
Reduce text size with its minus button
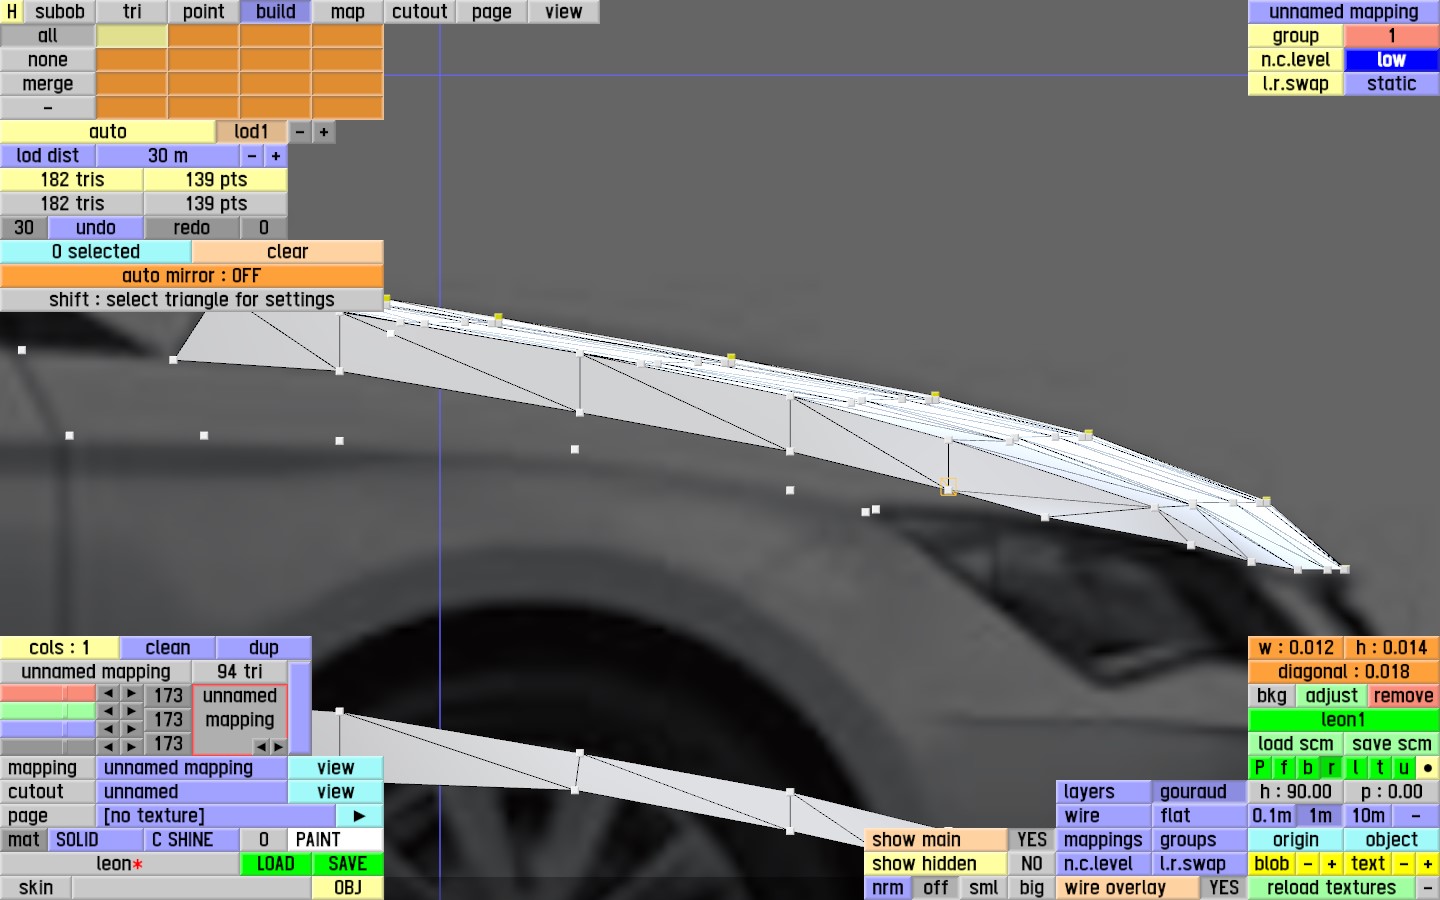[1404, 864]
